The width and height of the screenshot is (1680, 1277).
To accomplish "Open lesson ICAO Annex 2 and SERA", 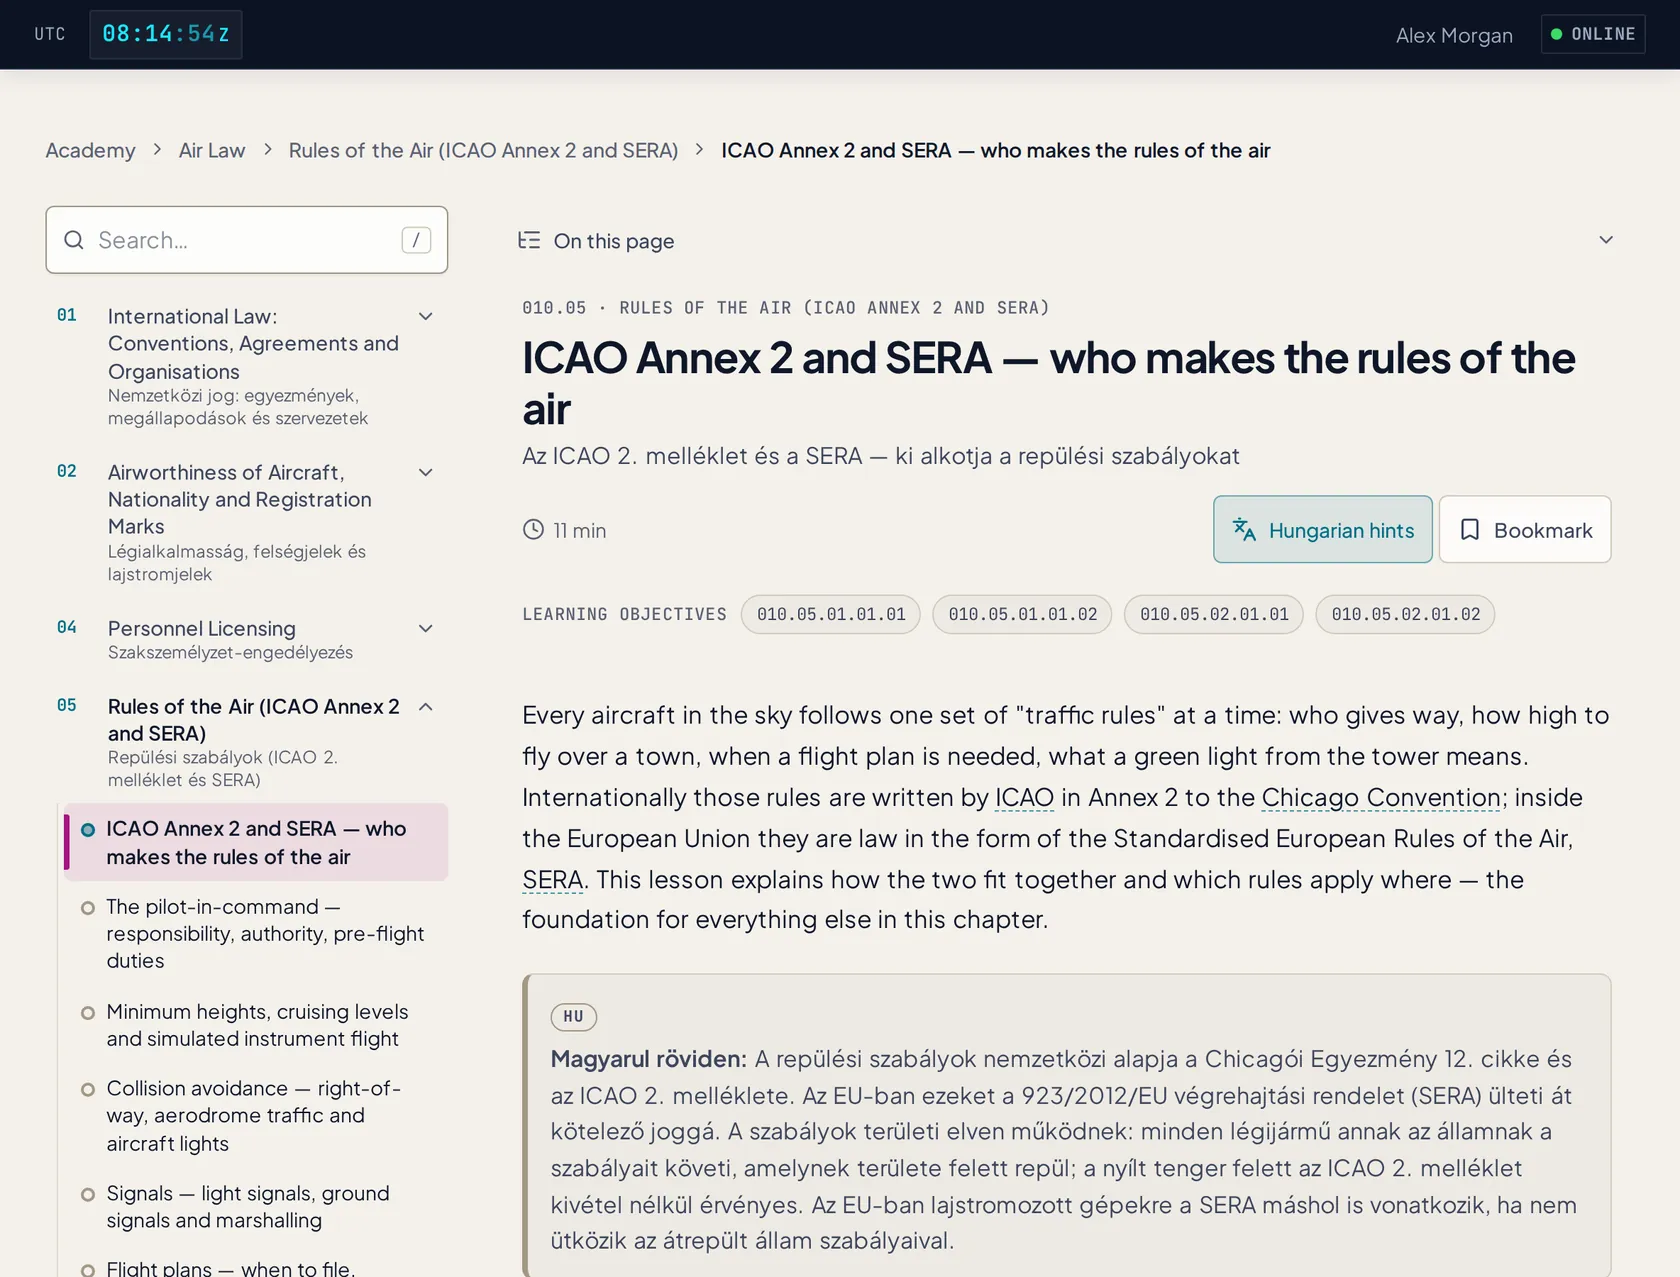I will click(256, 842).
